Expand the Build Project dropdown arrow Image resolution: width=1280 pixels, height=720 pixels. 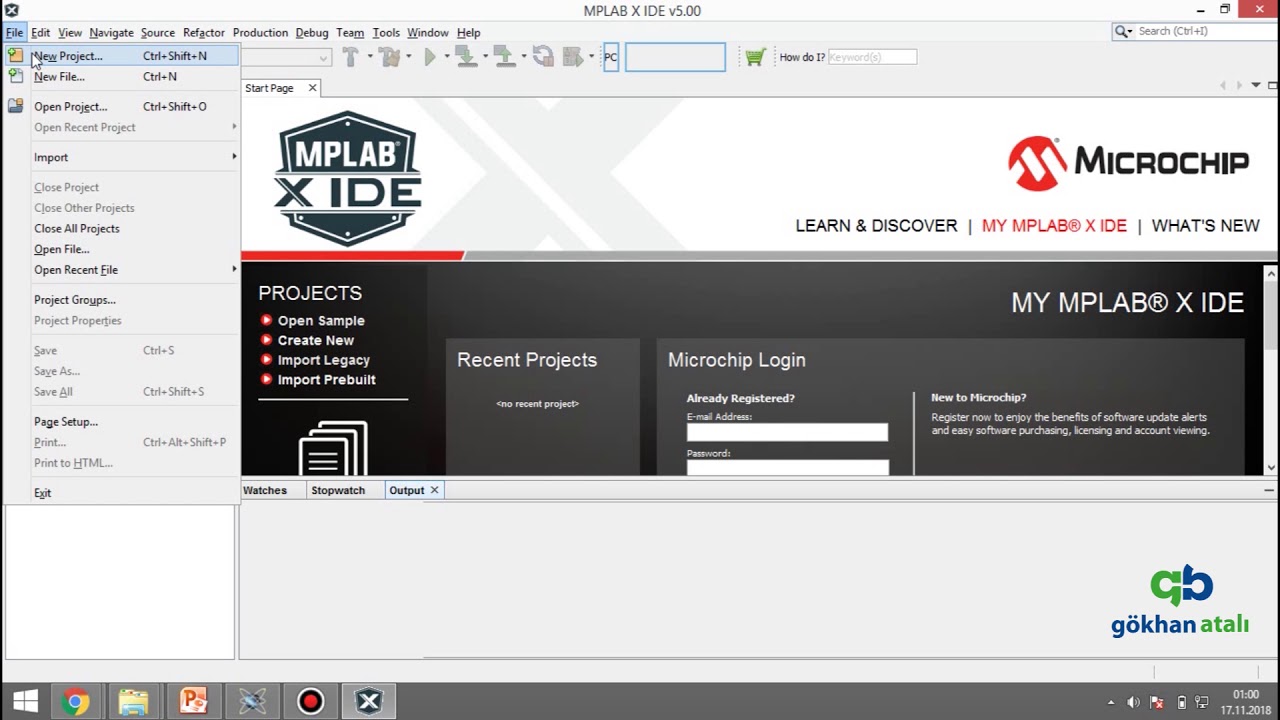pos(369,57)
